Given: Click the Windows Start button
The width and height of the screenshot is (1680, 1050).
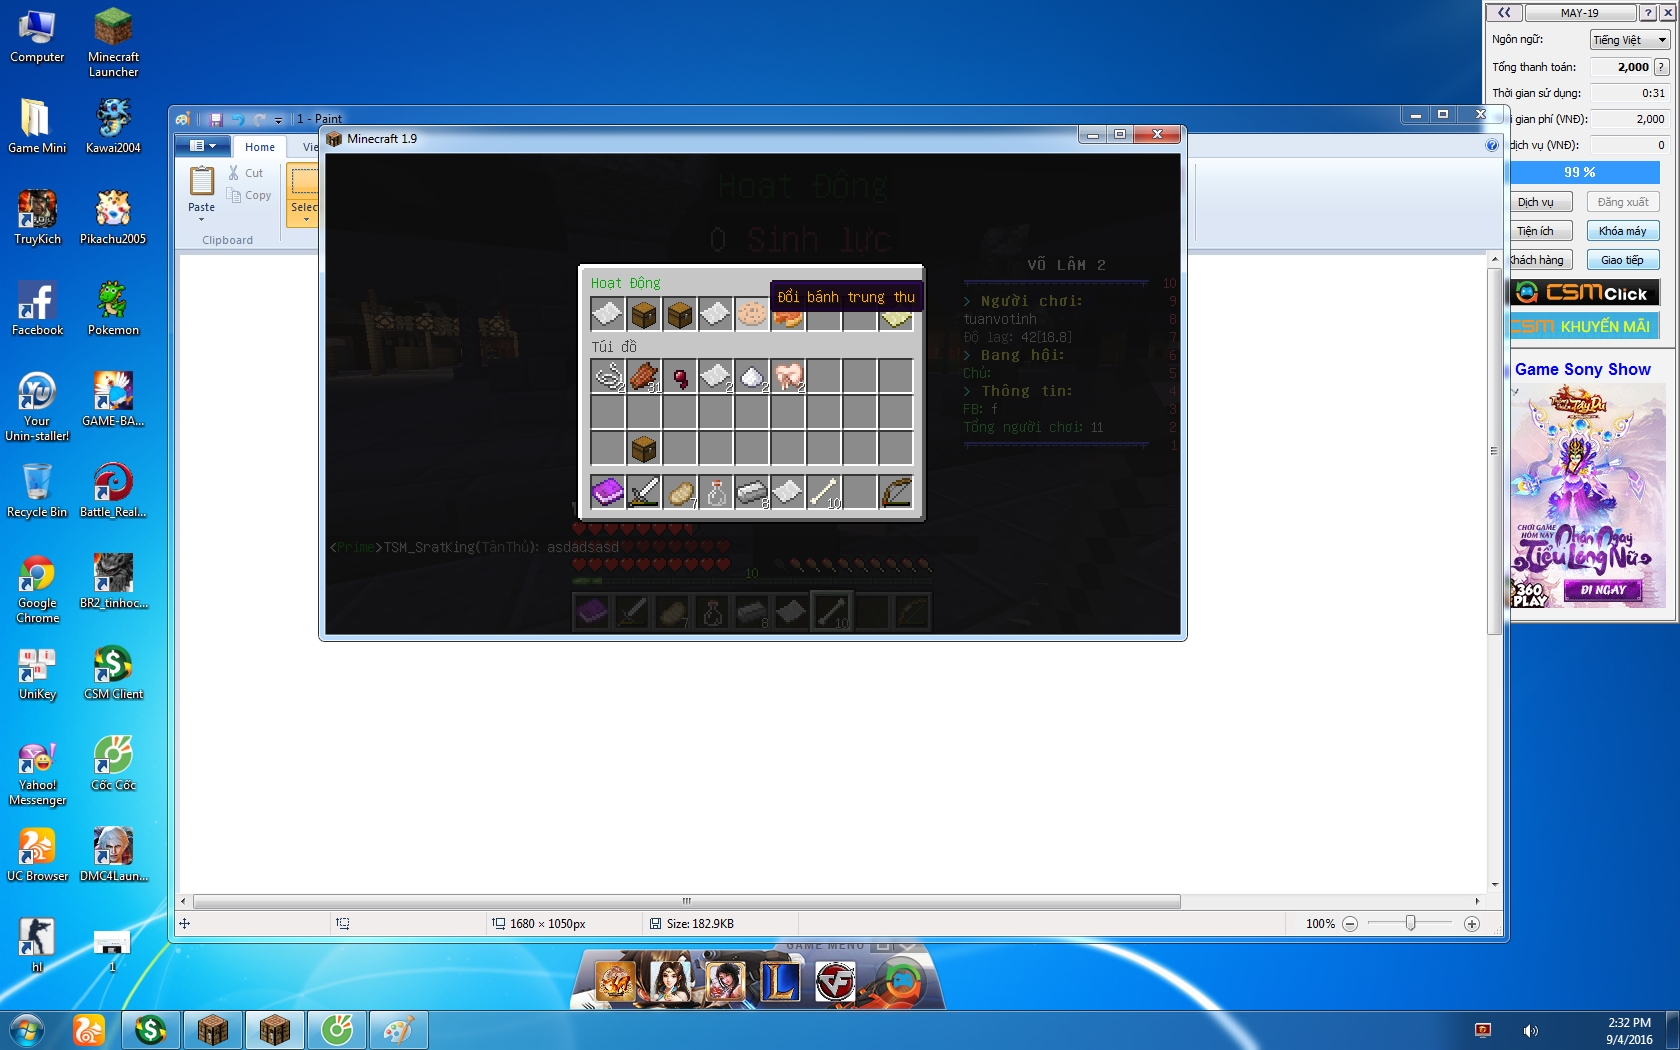Looking at the screenshot, I should 27,1029.
